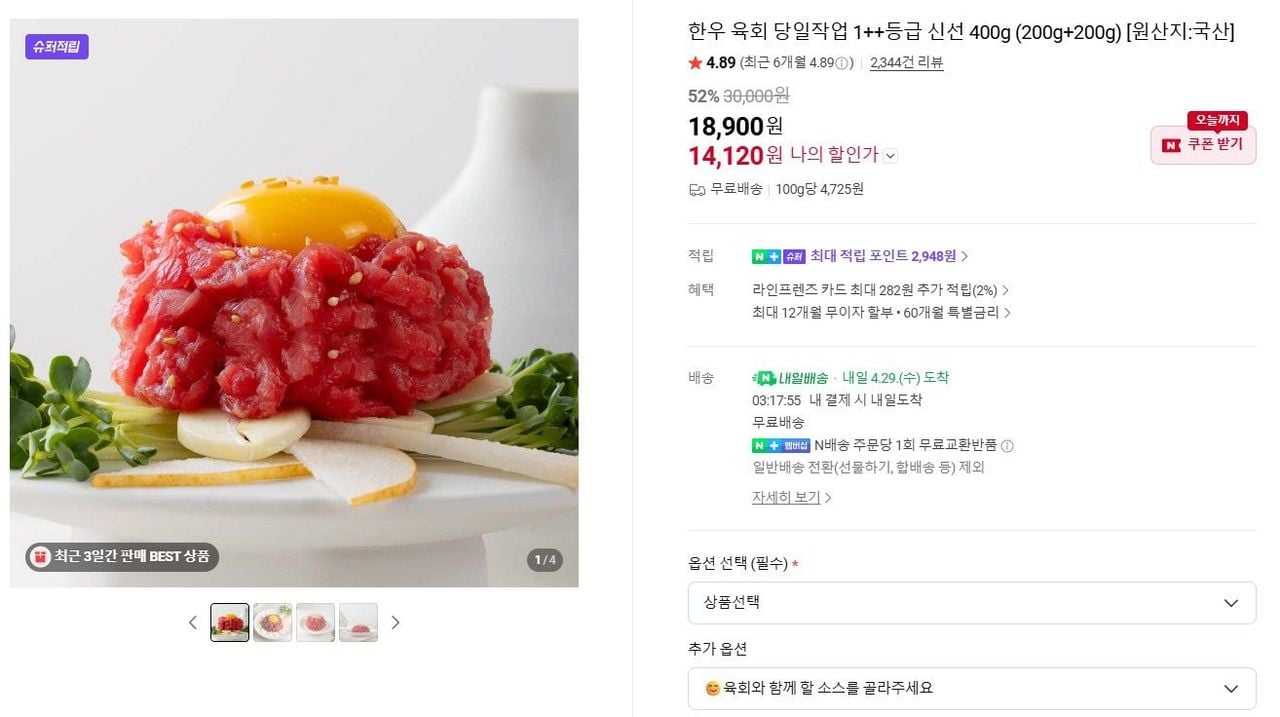Screen dimensions: 1280x717
Task: Click the gift icon on BEST 상품 badge
Action: (39, 557)
